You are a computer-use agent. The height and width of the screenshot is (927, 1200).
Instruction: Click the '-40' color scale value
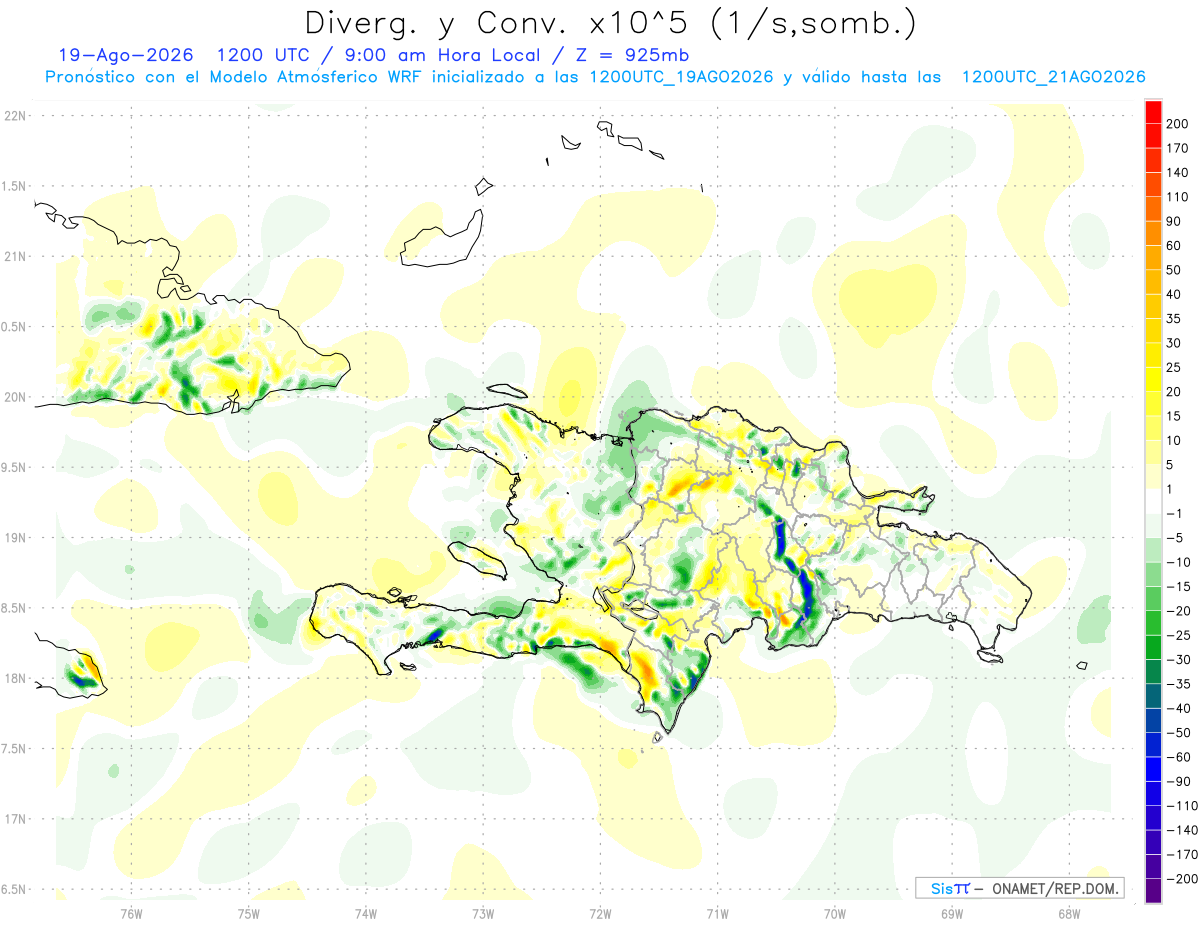point(1179,708)
